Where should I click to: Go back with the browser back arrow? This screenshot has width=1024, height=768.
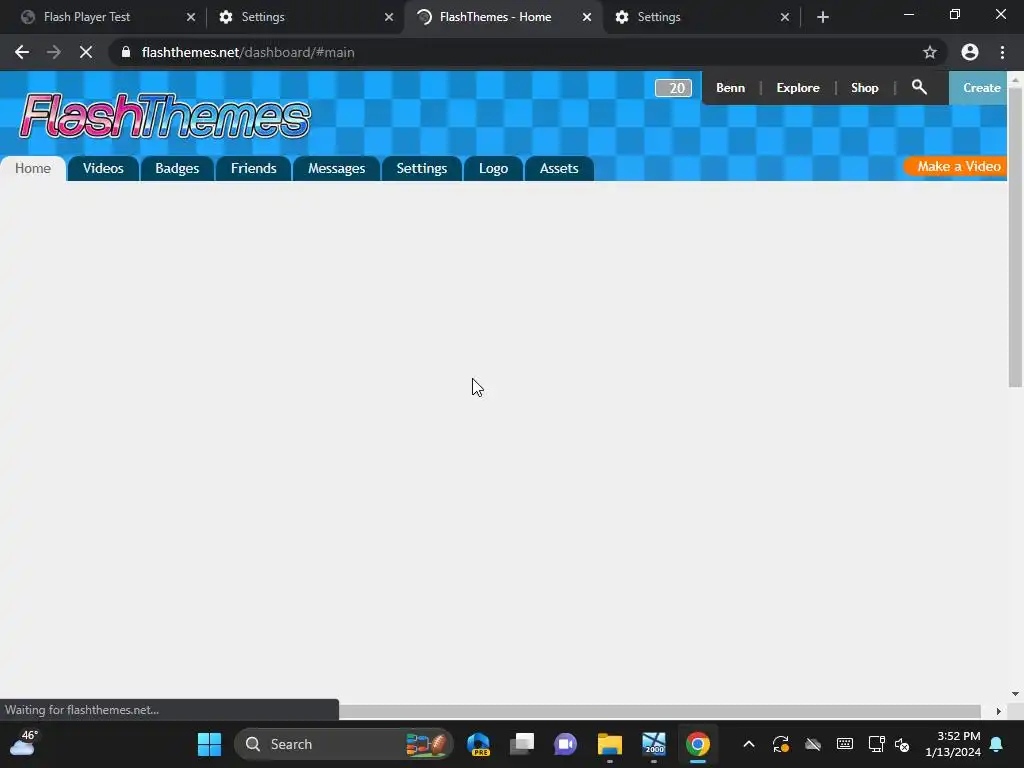click(x=22, y=52)
